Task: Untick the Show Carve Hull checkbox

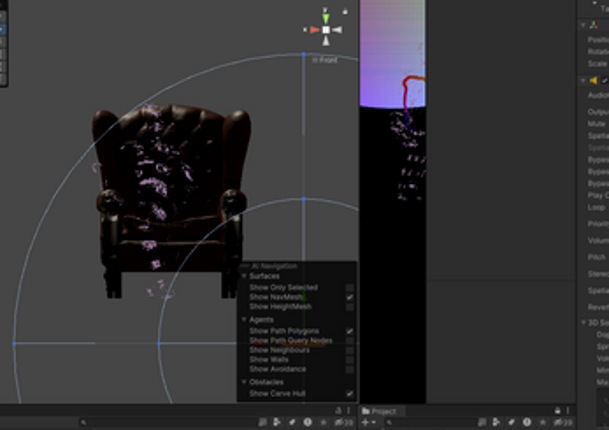Action: 350,393
